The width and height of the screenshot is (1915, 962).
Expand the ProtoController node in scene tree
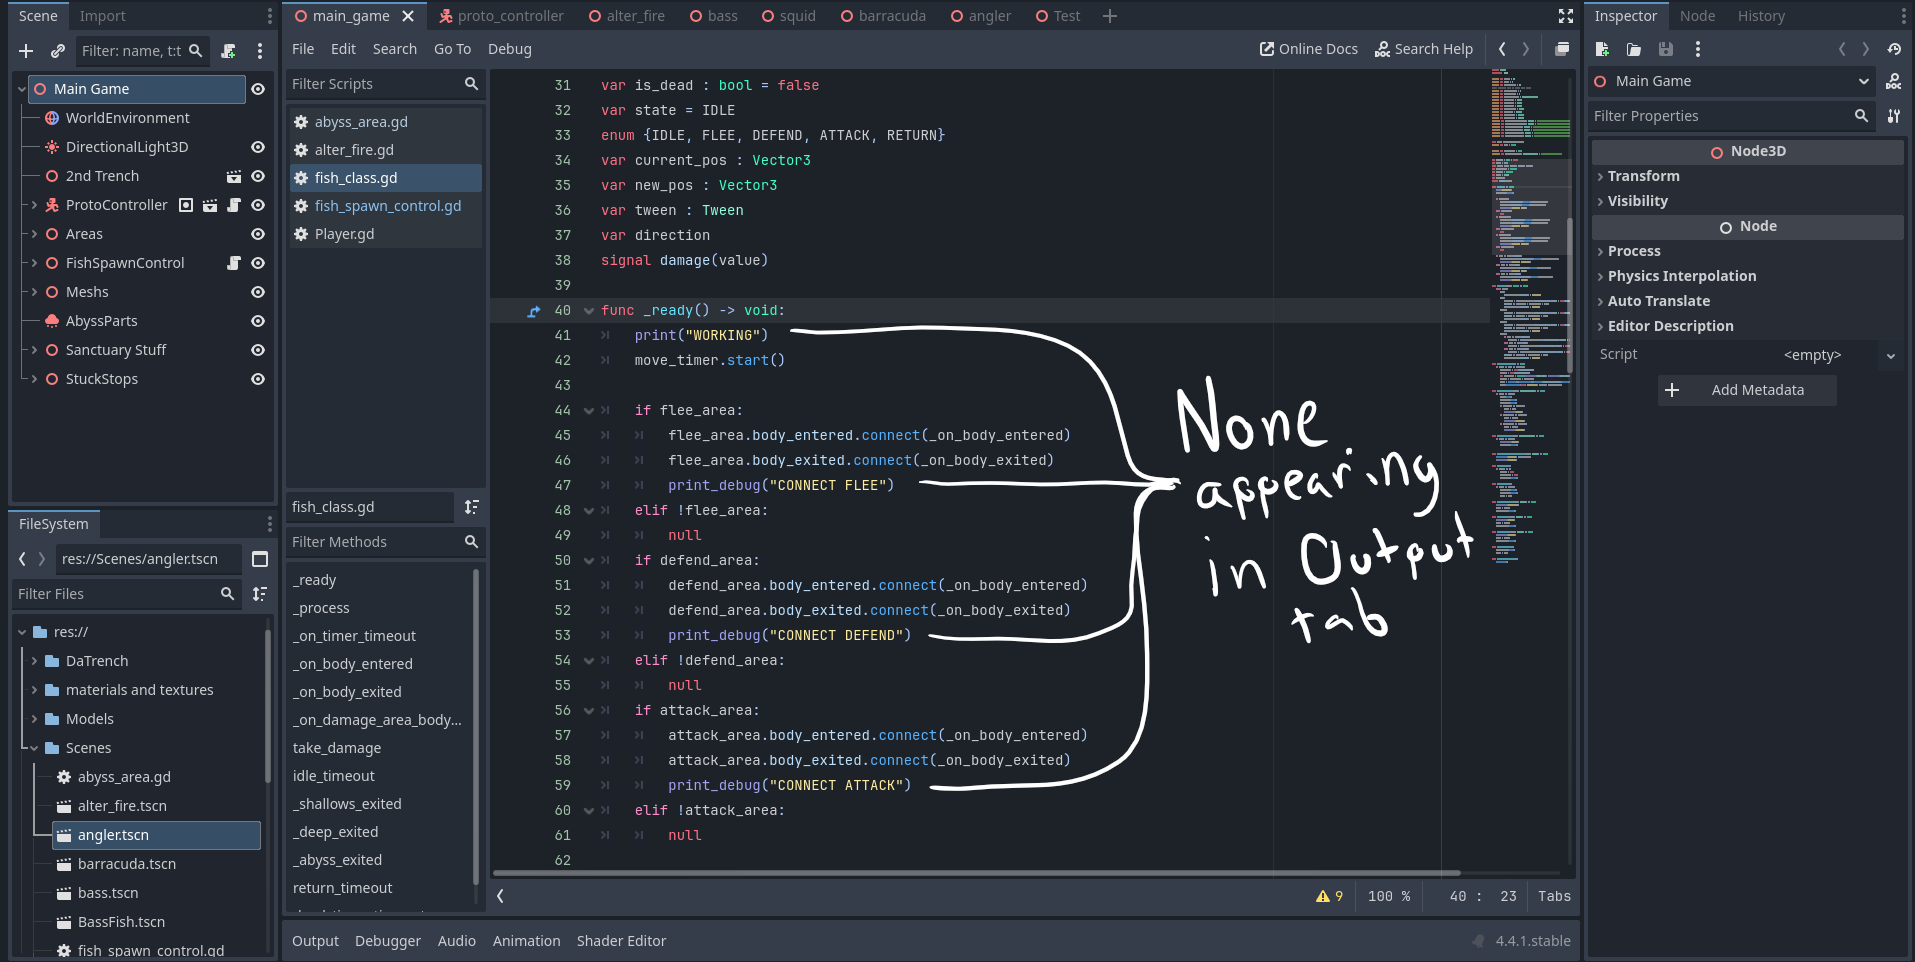coord(34,205)
